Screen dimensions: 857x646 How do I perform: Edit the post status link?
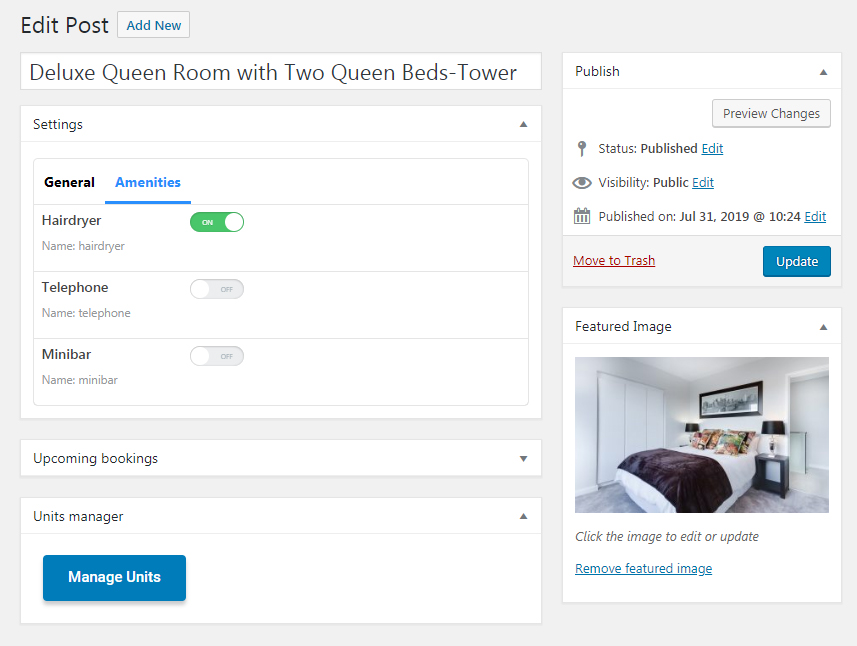point(712,149)
